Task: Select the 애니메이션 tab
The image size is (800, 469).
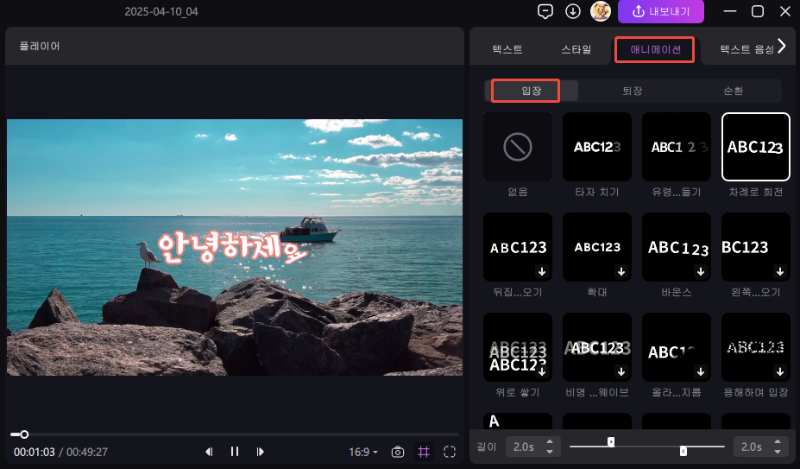Action: point(655,50)
